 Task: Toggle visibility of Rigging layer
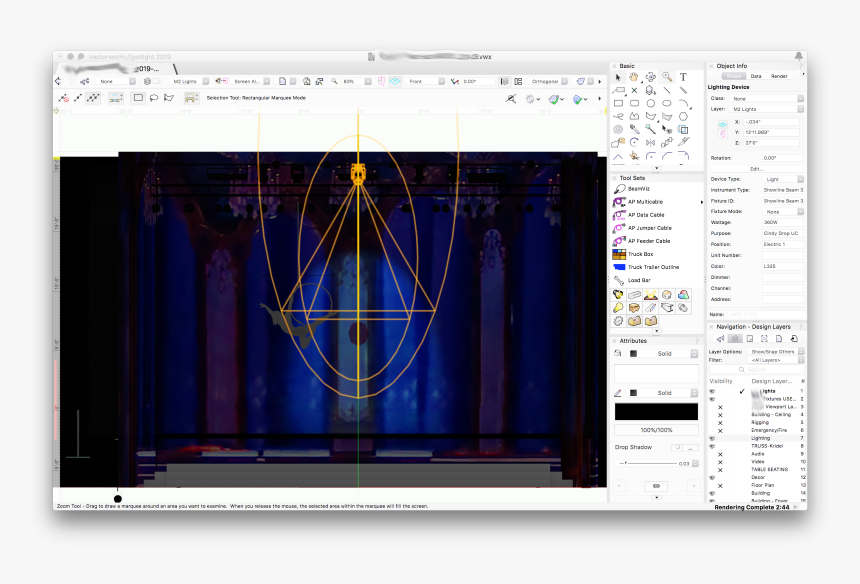(x=720, y=423)
